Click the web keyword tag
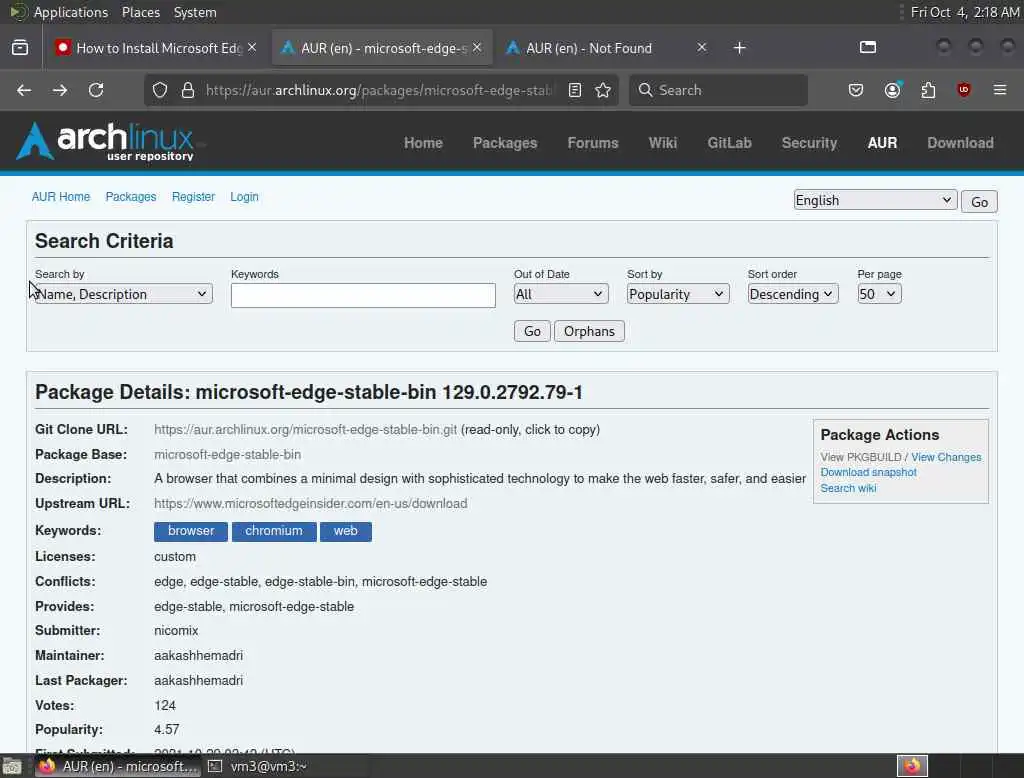Screen dimensions: 1024x778 click(345, 531)
